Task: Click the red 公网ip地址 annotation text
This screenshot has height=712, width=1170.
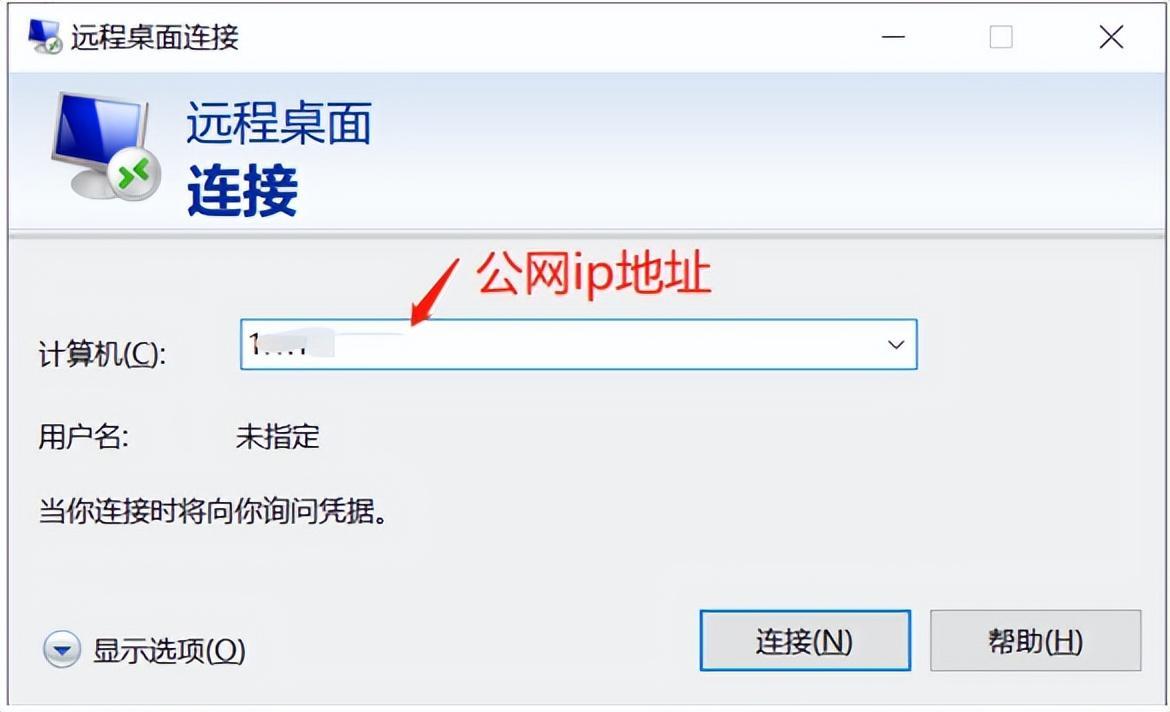Action: (x=593, y=274)
